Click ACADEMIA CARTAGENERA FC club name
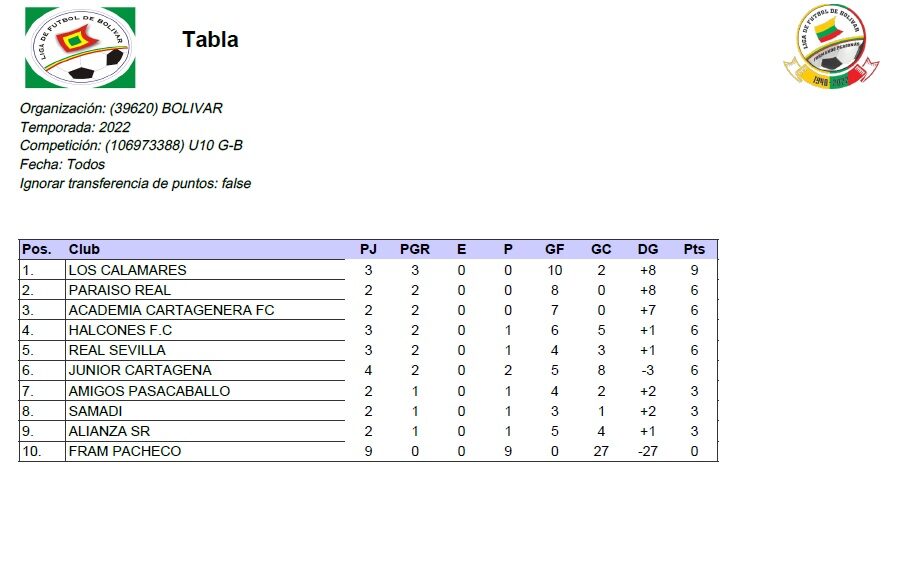Image resolution: width=912 pixels, height=567 pixels. click(x=171, y=310)
